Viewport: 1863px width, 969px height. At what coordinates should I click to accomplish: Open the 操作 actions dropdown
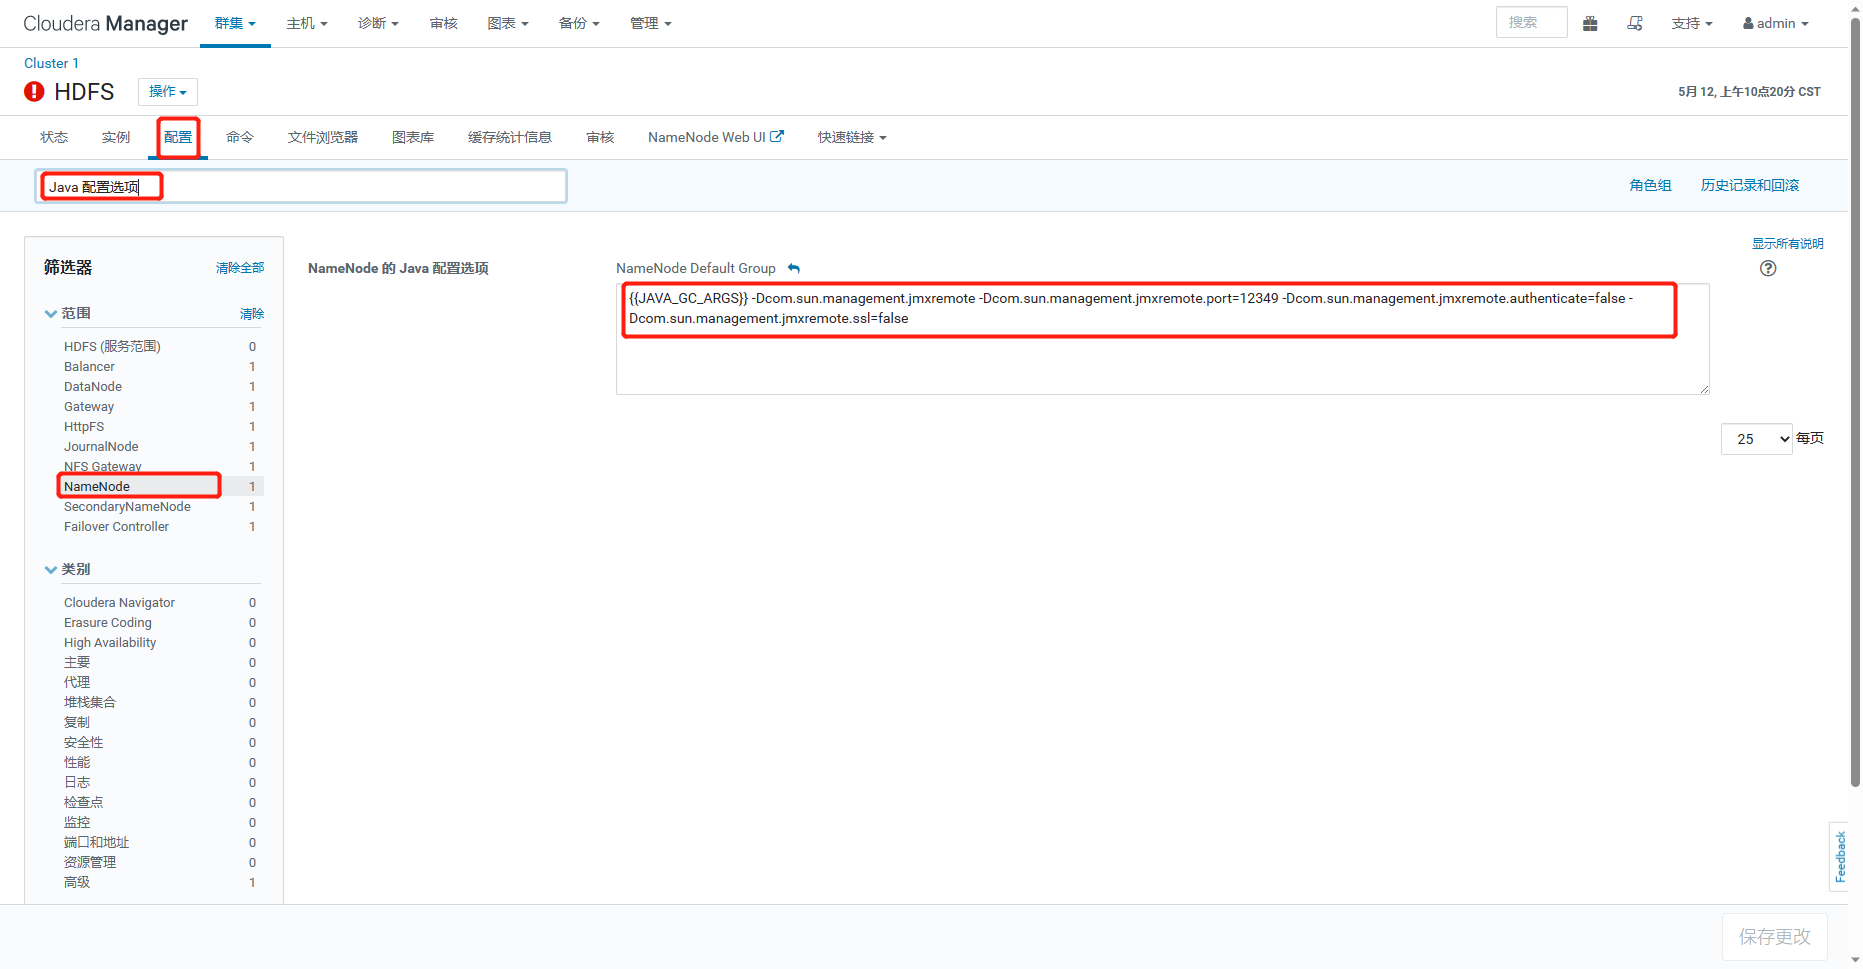coord(168,92)
